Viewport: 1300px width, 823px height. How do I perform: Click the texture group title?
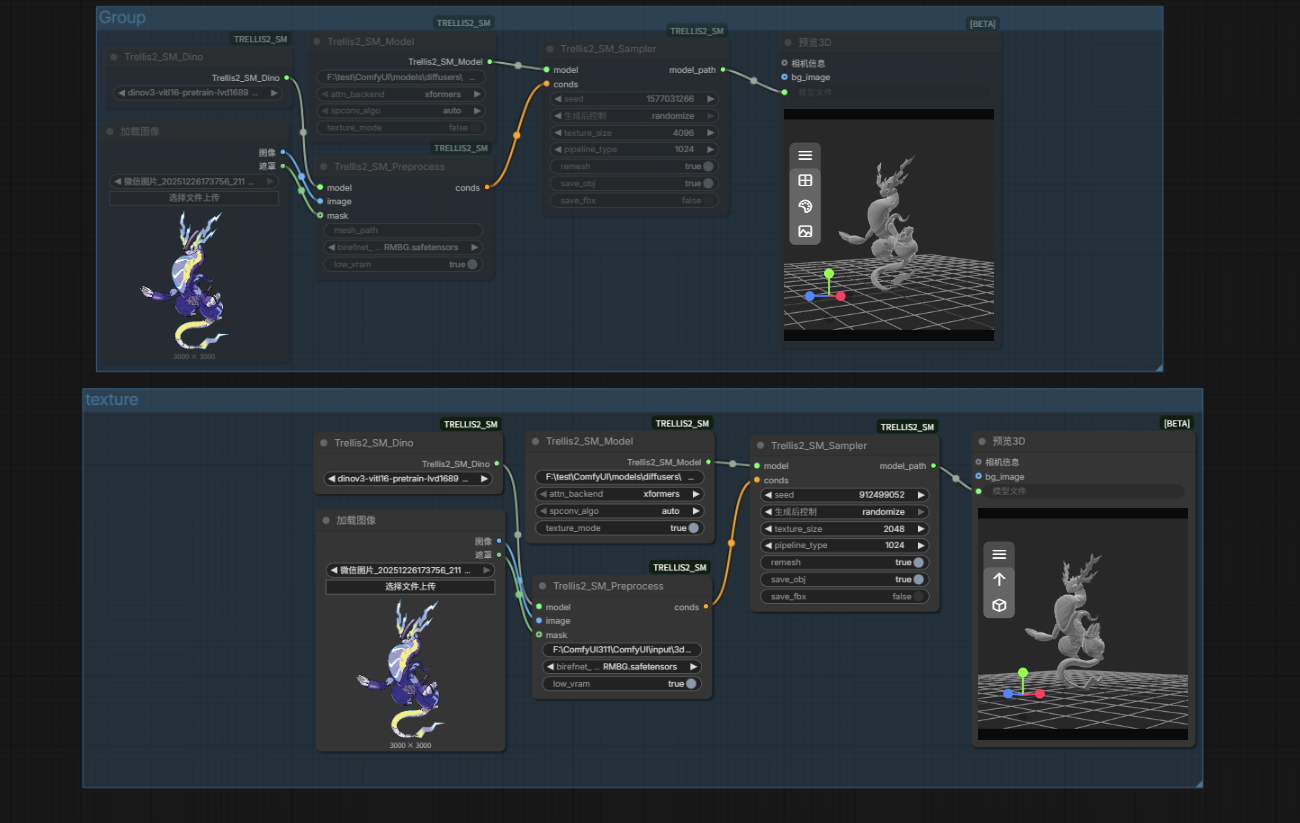coord(111,400)
